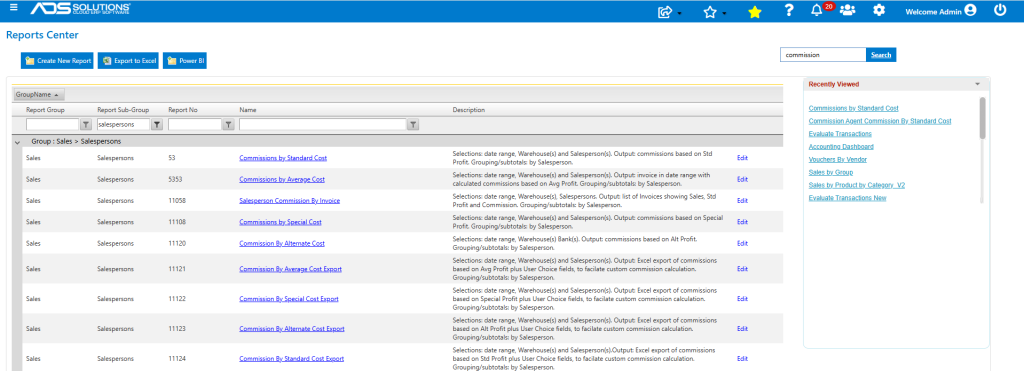Sort by Report No column header
Image resolution: width=1024 pixels, height=371 pixels.
[183, 110]
